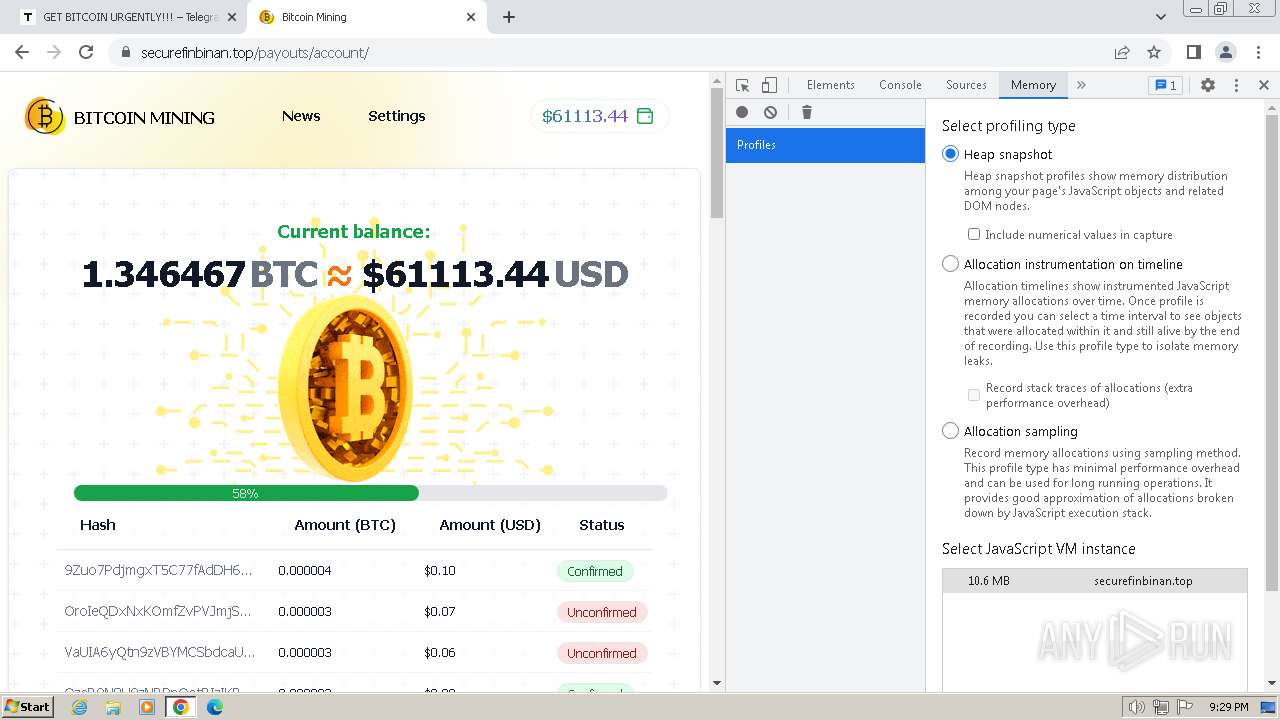Open the media player taskbar icon

(147, 707)
